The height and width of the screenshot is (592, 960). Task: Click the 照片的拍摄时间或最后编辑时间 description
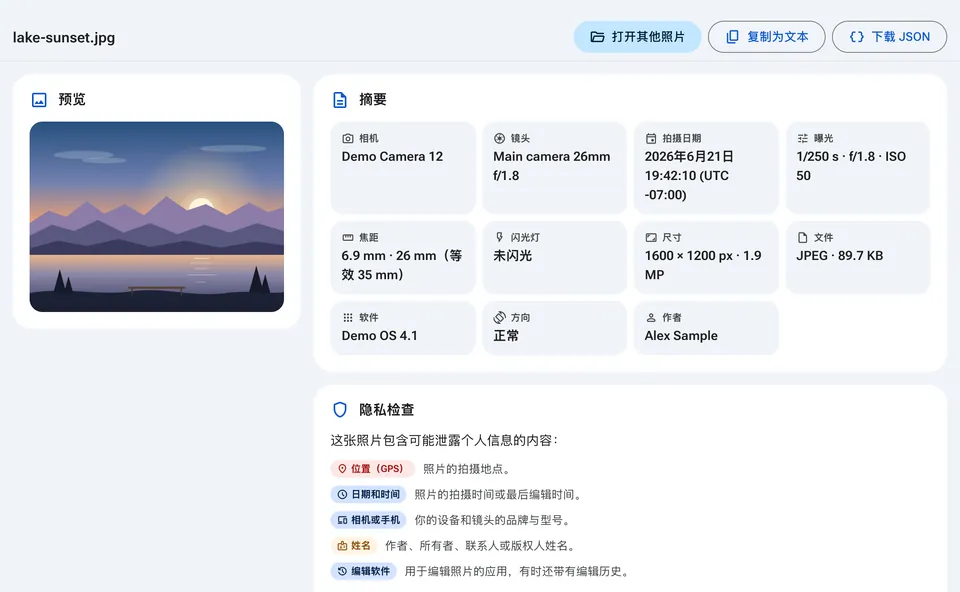tap(498, 495)
